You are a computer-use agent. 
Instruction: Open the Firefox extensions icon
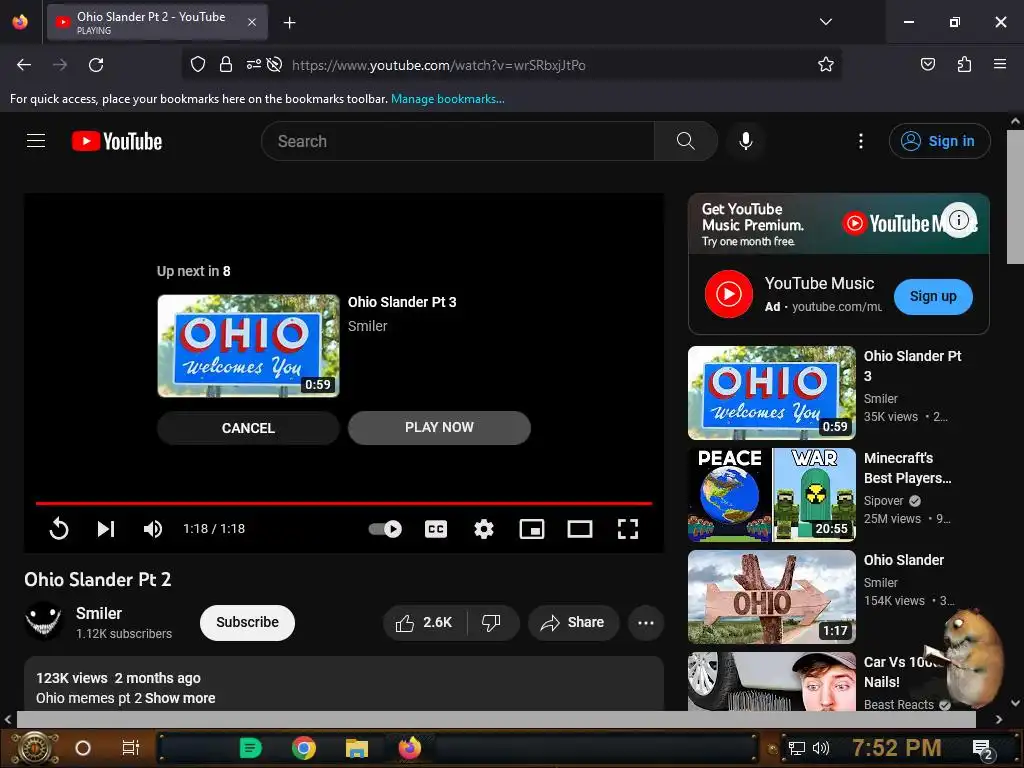click(x=964, y=64)
